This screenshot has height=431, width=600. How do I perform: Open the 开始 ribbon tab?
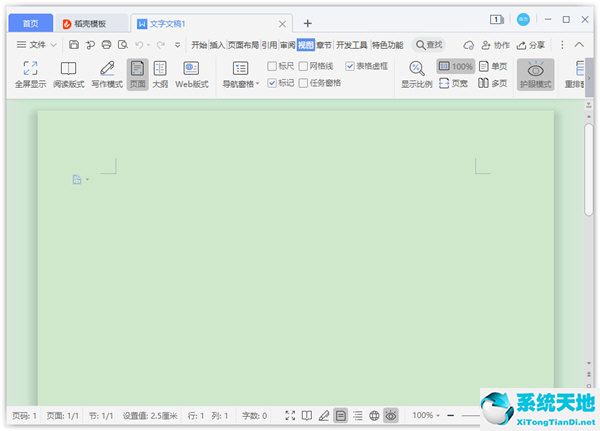pyautogui.click(x=199, y=45)
